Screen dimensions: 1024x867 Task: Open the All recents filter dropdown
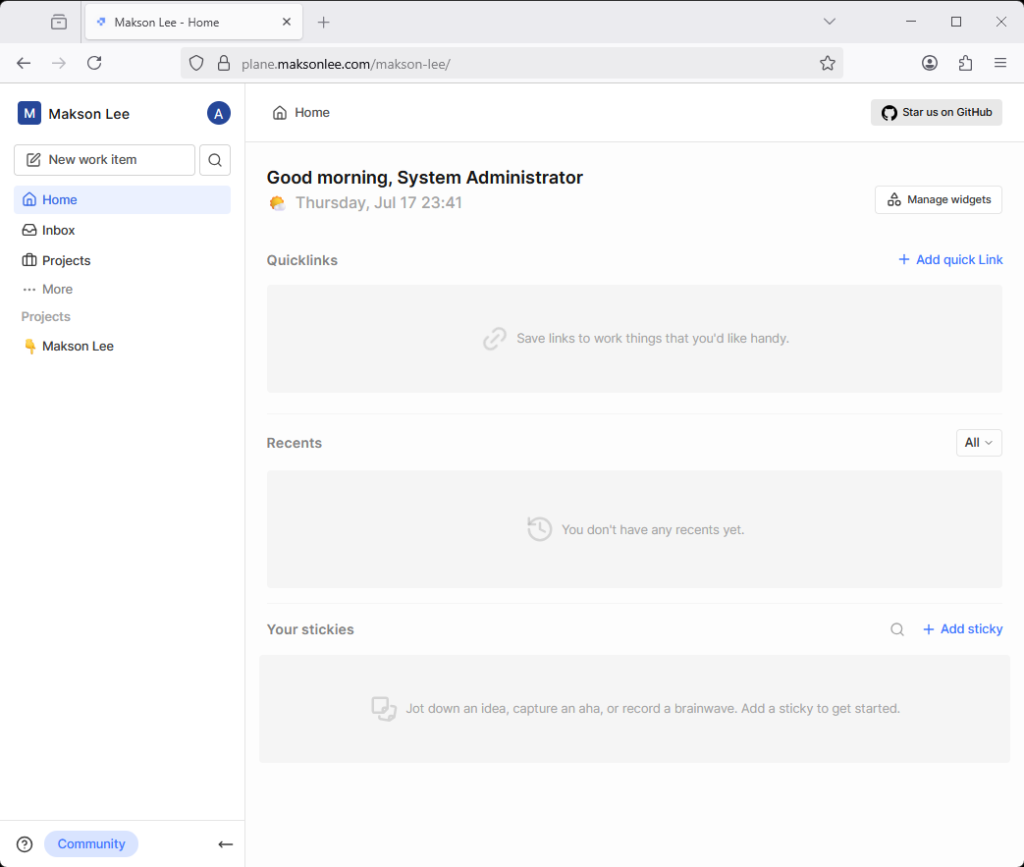(979, 443)
